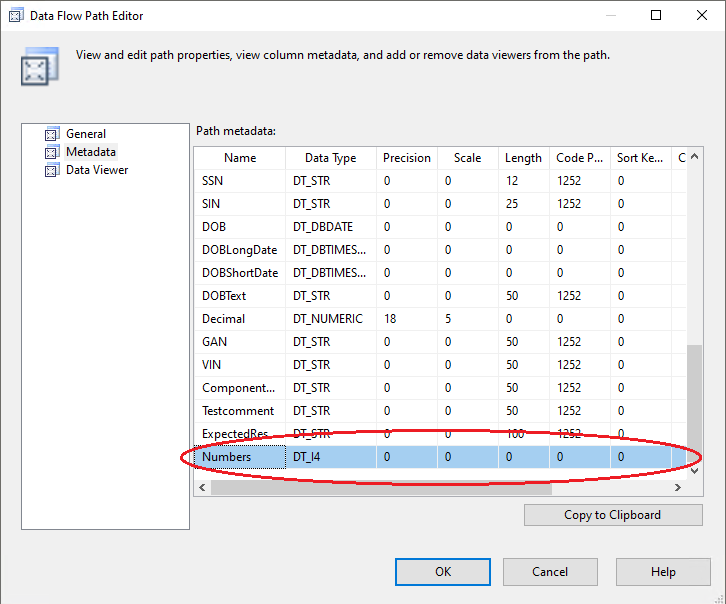Click the Data Viewer page icon
The image size is (726, 604).
(x=52, y=170)
